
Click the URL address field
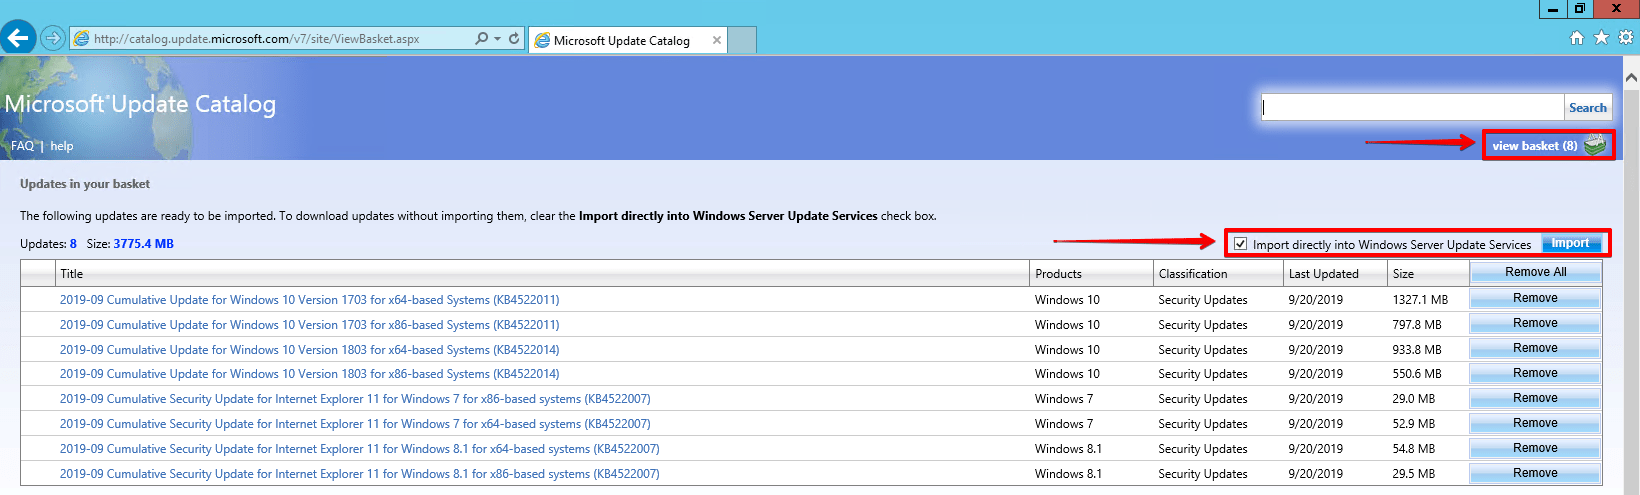click(270, 39)
